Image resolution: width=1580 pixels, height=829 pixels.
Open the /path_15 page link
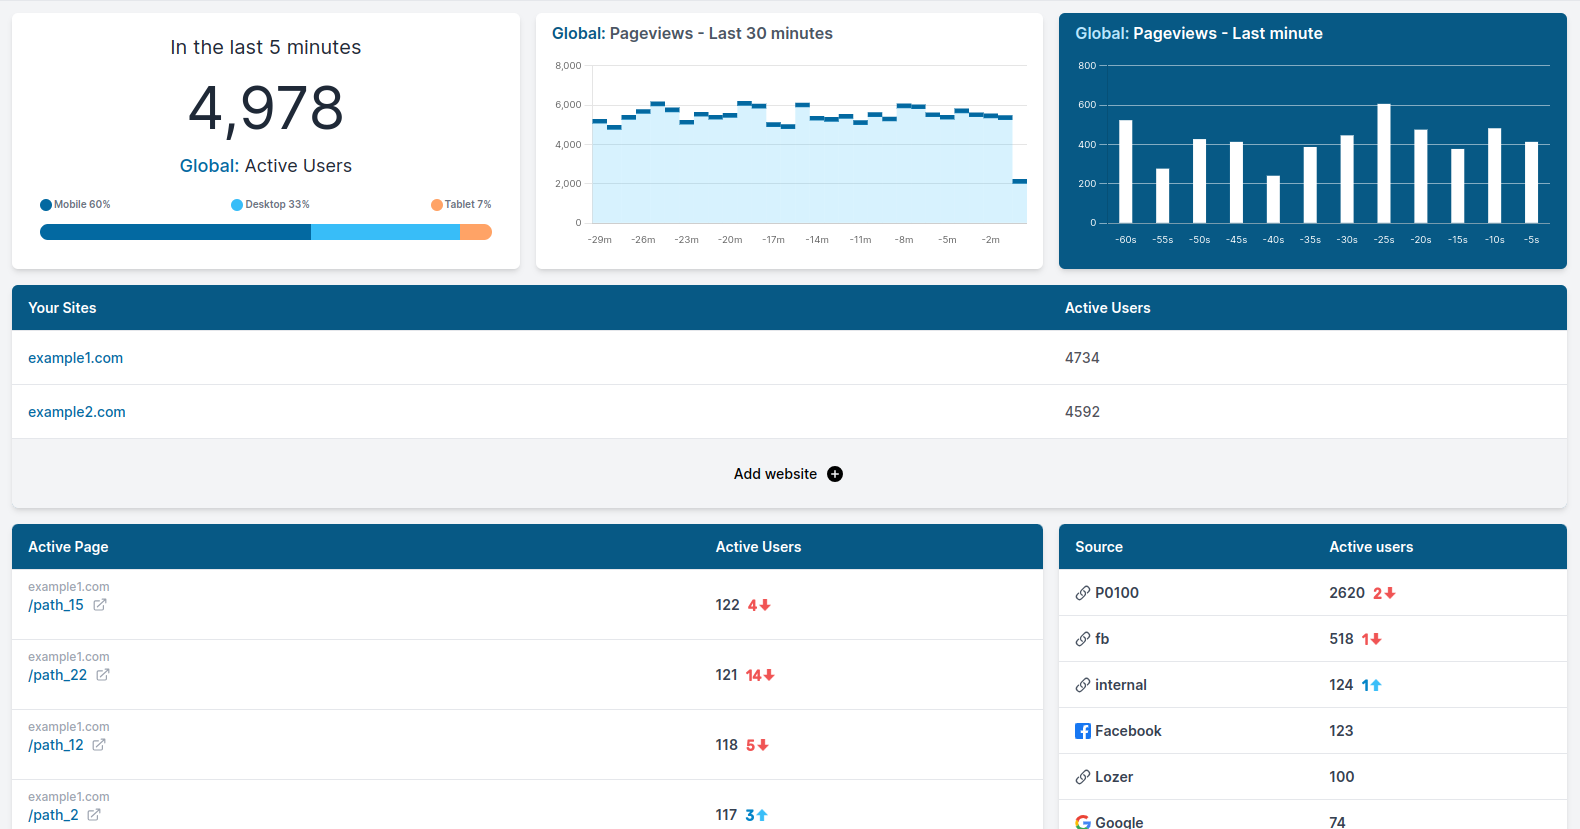coord(56,605)
